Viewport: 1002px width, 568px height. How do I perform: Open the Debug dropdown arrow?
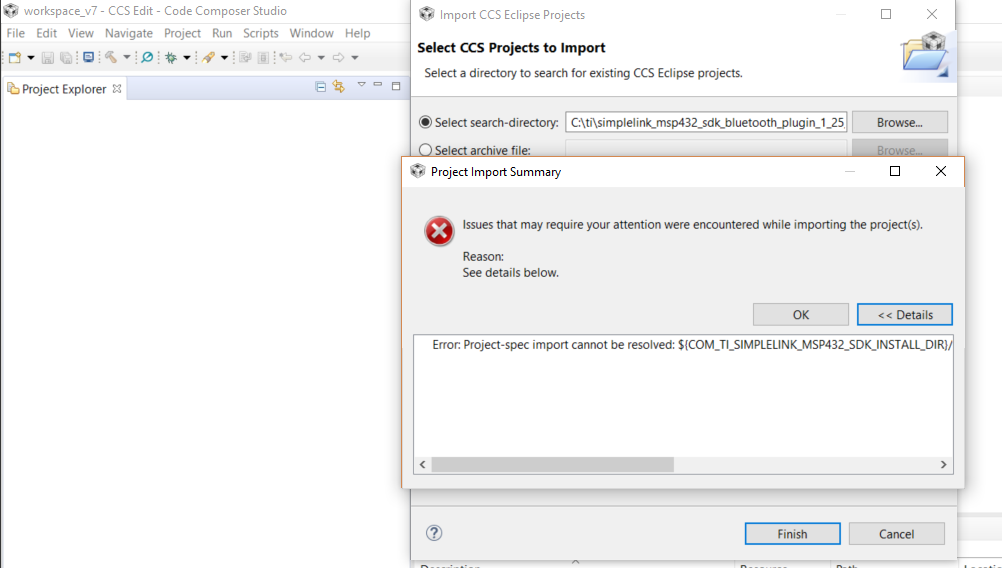[186, 58]
